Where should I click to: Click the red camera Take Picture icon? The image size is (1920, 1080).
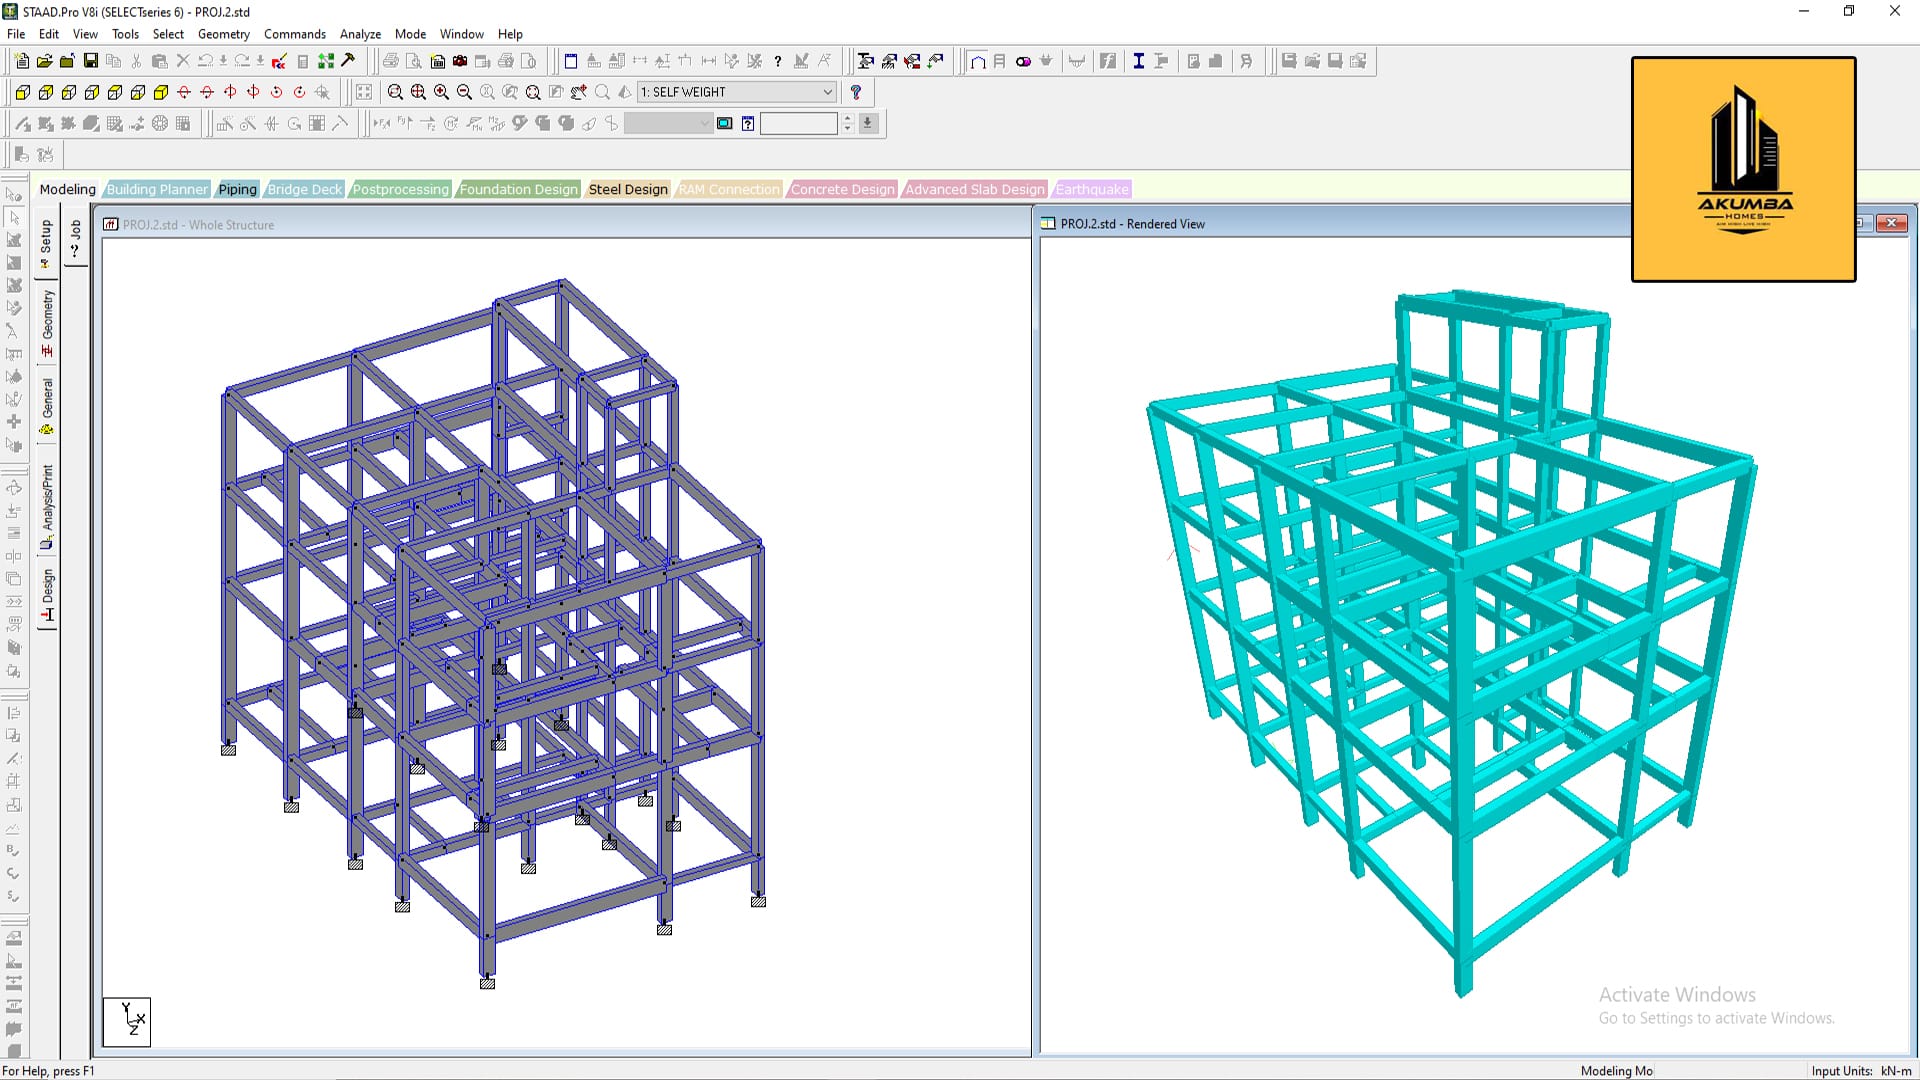click(460, 61)
